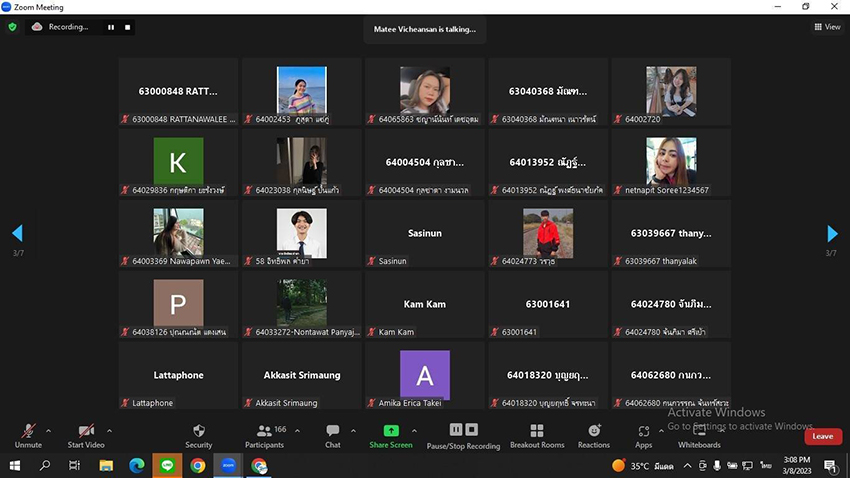Expand arrow next to Participants
The width and height of the screenshot is (850, 478).
[297, 431]
